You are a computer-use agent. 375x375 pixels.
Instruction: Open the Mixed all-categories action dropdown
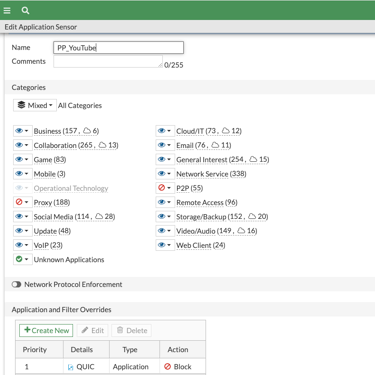pyautogui.click(x=35, y=105)
